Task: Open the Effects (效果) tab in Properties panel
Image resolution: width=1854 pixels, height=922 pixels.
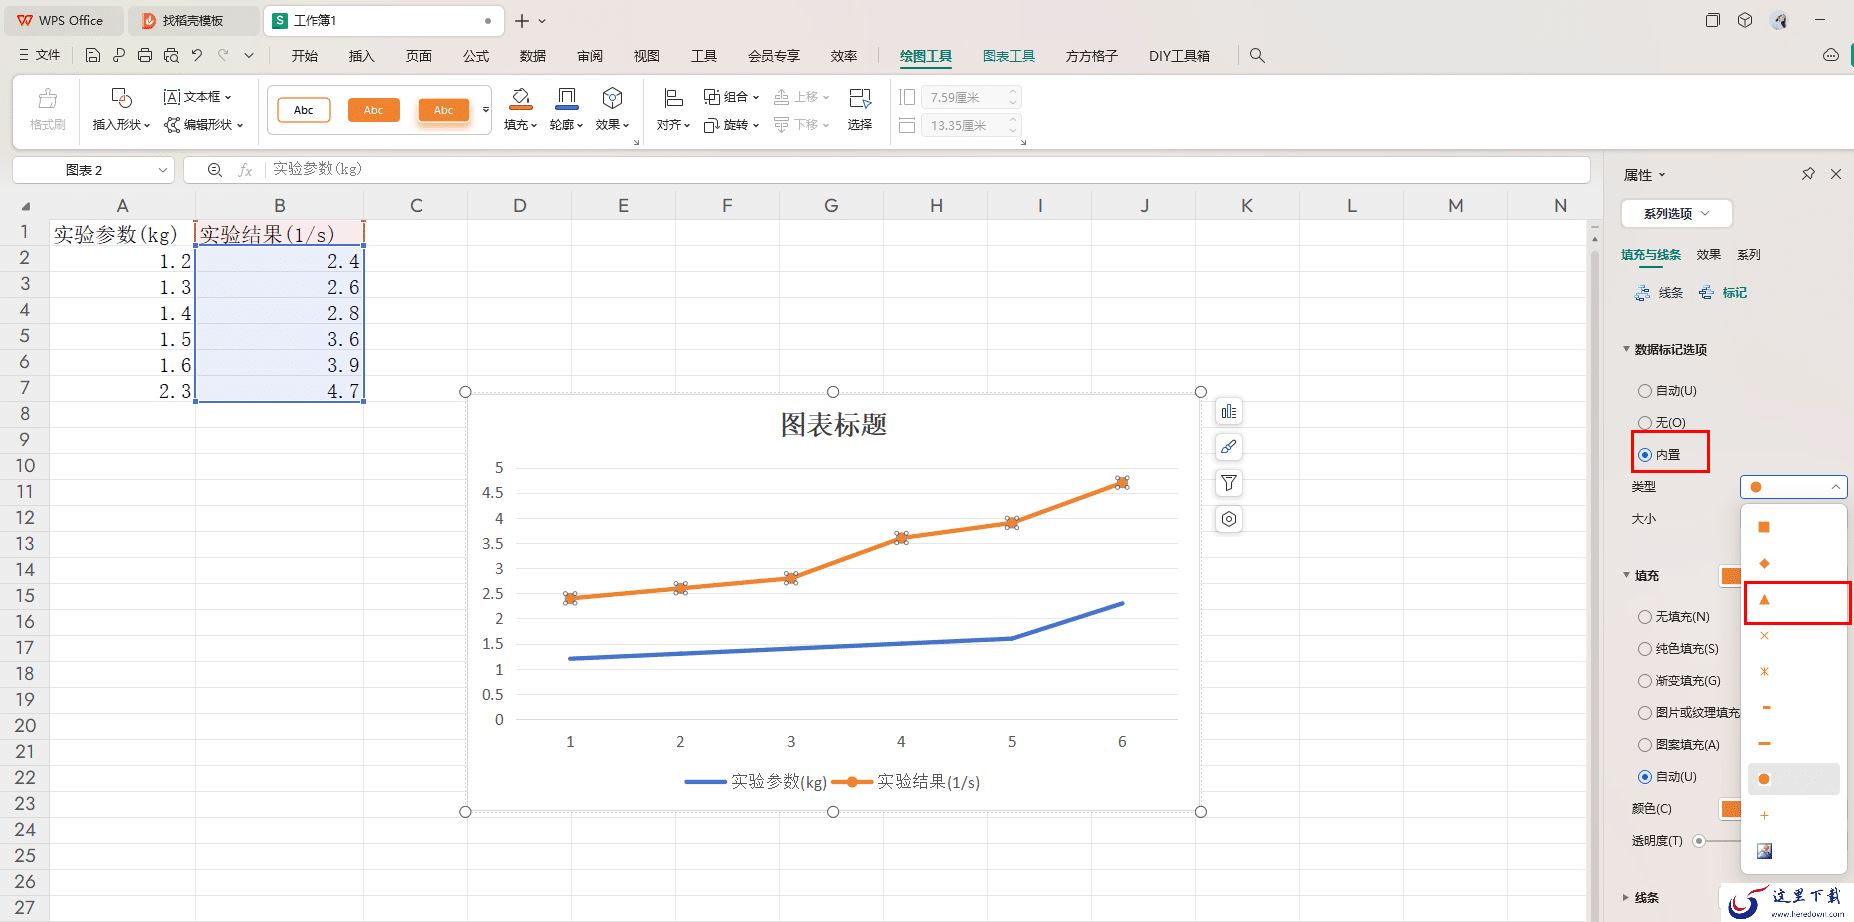Action: point(1709,255)
